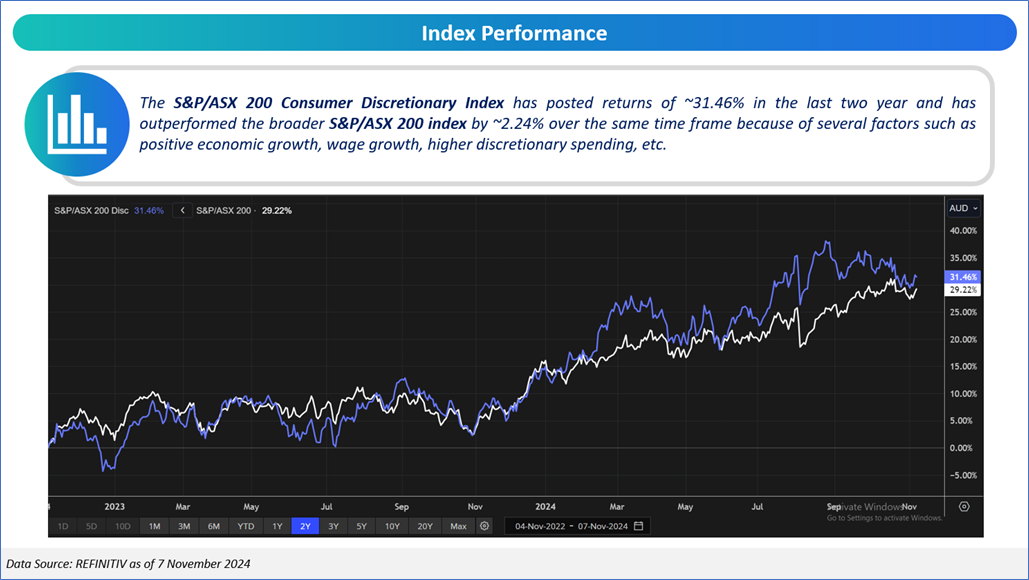
Task: Click the date range 04-Nov-2022 - 07-Nov-2024 field
Action: (577, 526)
